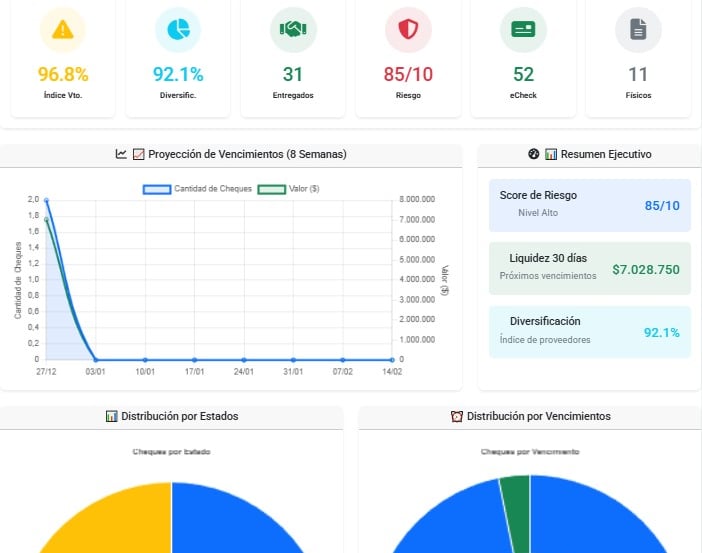This screenshot has height=553, width=702.
Task: Click the cyan pie chart Diversific. icon
Action: coord(178,30)
